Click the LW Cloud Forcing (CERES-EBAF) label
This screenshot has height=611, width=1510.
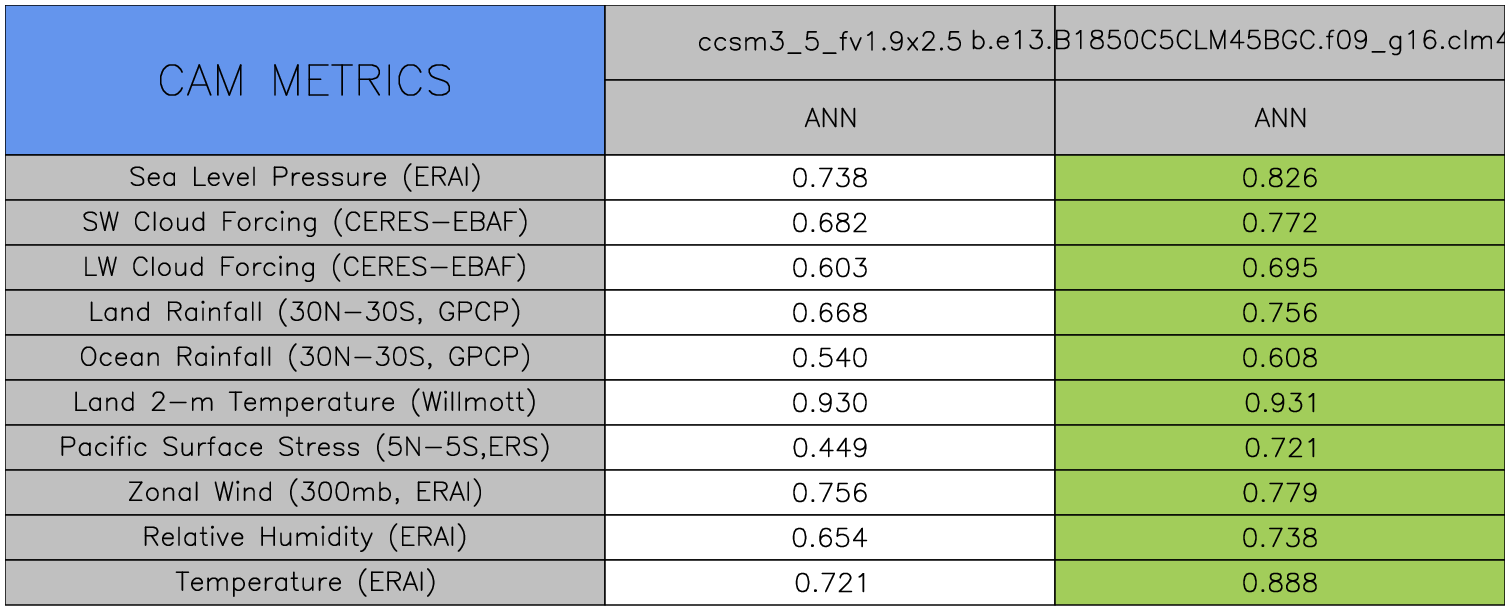click(305, 267)
